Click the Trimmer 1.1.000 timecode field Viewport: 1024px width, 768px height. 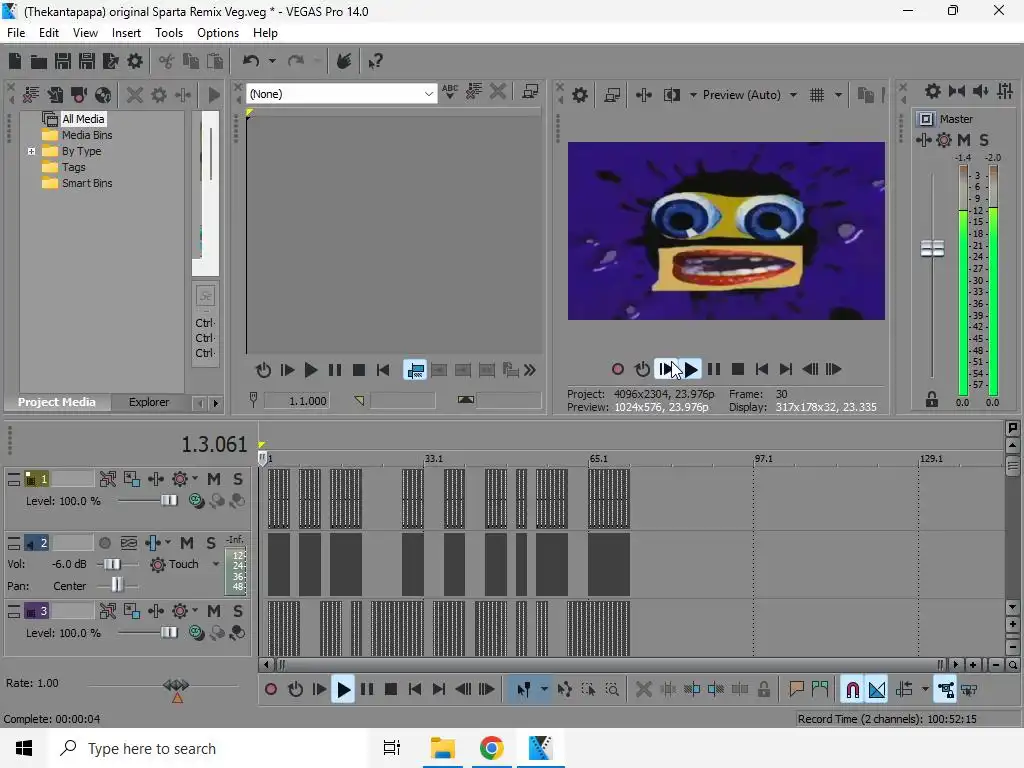point(296,400)
